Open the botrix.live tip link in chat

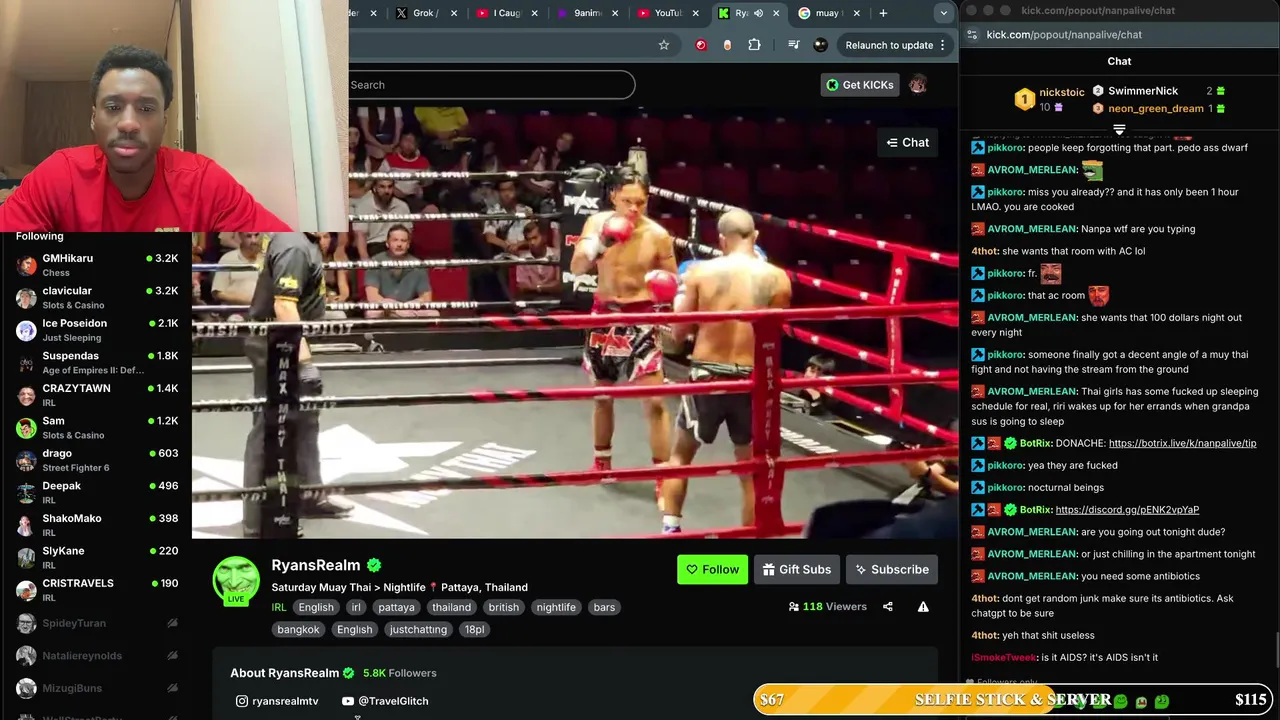coord(1182,443)
